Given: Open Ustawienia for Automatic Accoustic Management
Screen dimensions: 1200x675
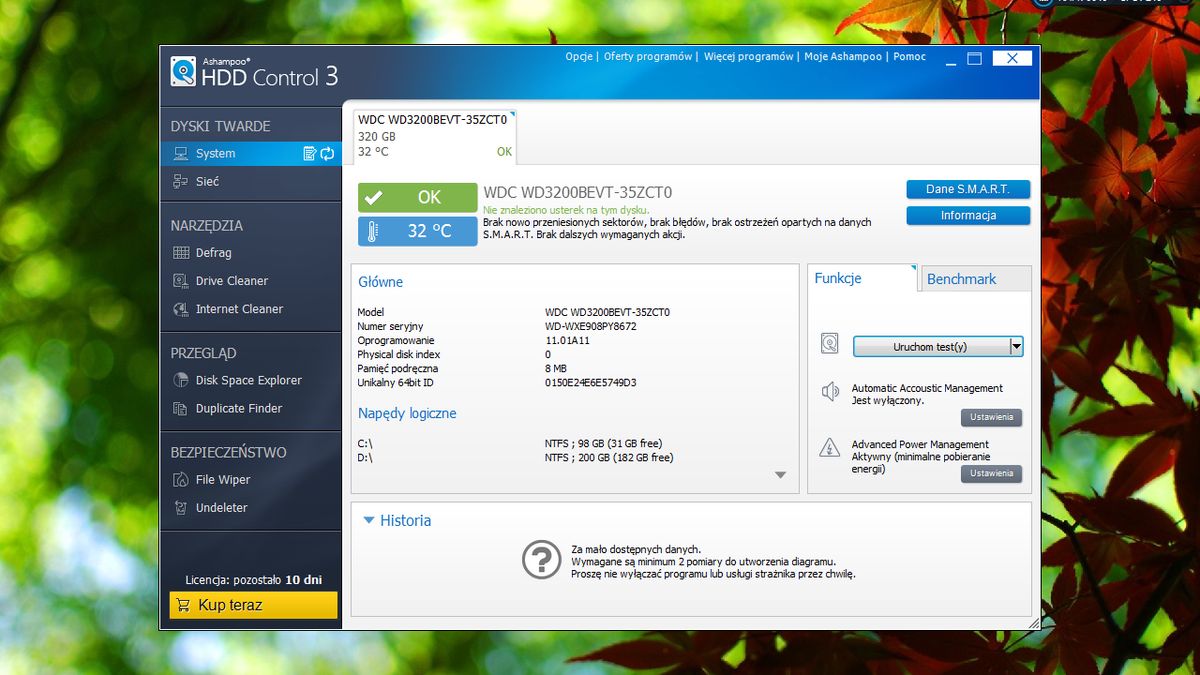Looking at the screenshot, I should tap(991, 417).
